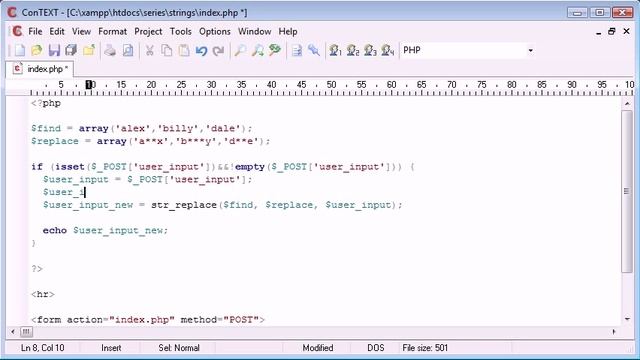Open the Edit menu
Screen dimensions: 640x360
tap(57, 31)
